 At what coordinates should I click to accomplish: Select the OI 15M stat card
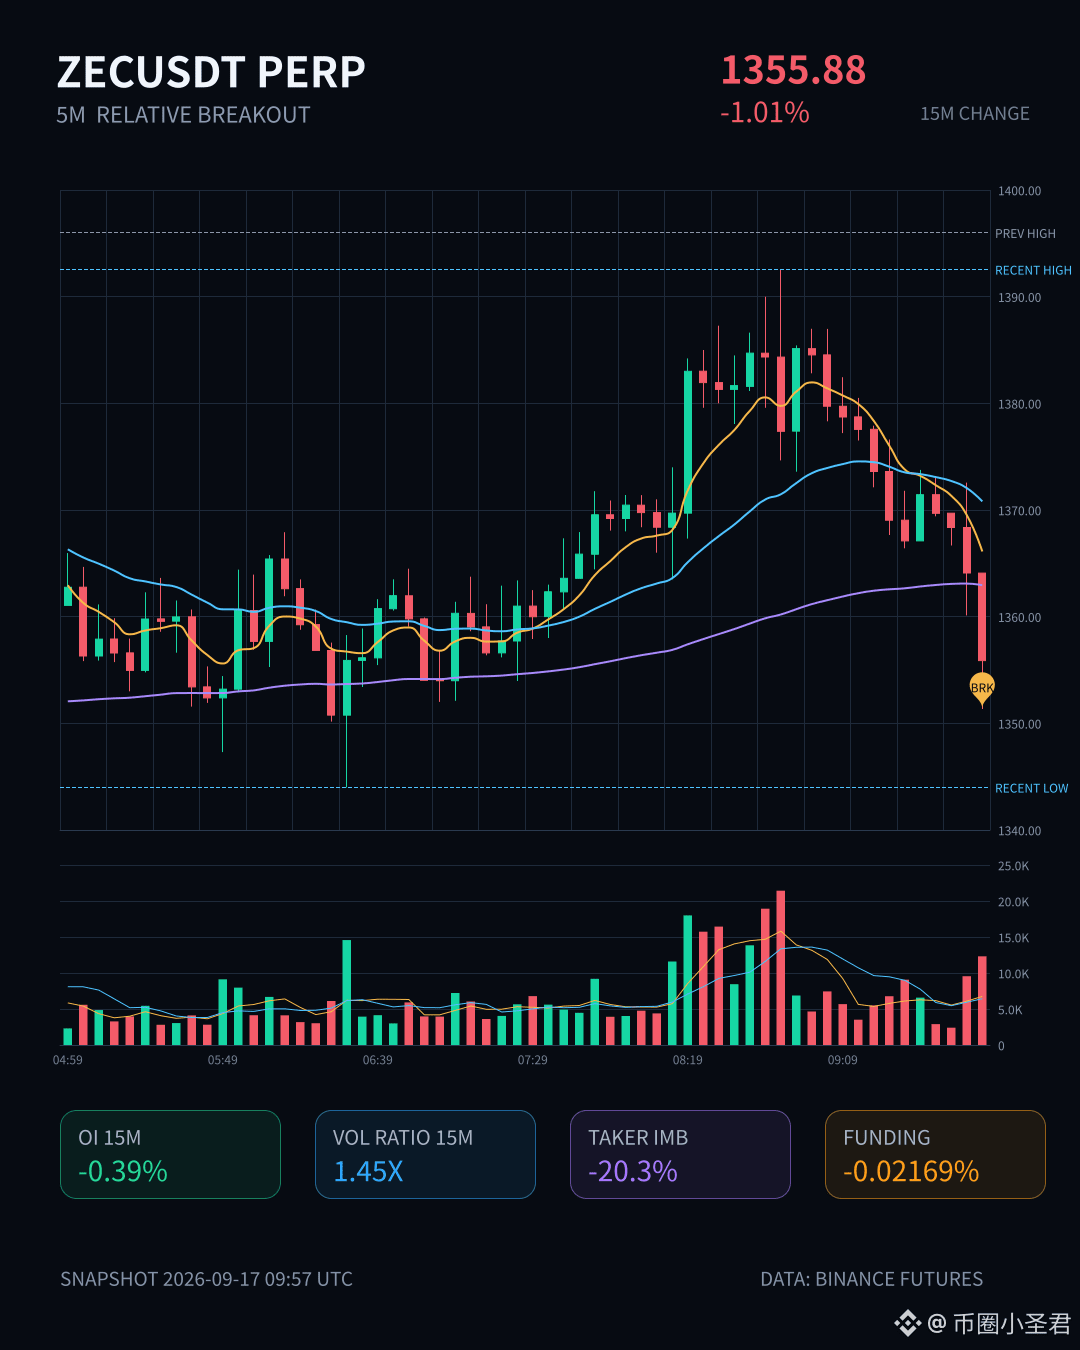click(x=170, y=1154)
